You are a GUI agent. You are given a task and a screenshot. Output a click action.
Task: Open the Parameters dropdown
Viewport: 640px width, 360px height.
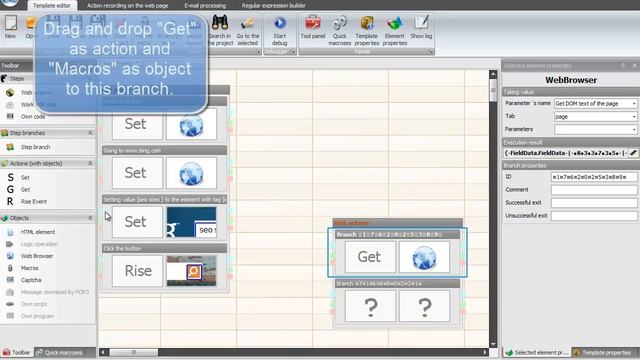pyautogui.click(x=634, y=129)
